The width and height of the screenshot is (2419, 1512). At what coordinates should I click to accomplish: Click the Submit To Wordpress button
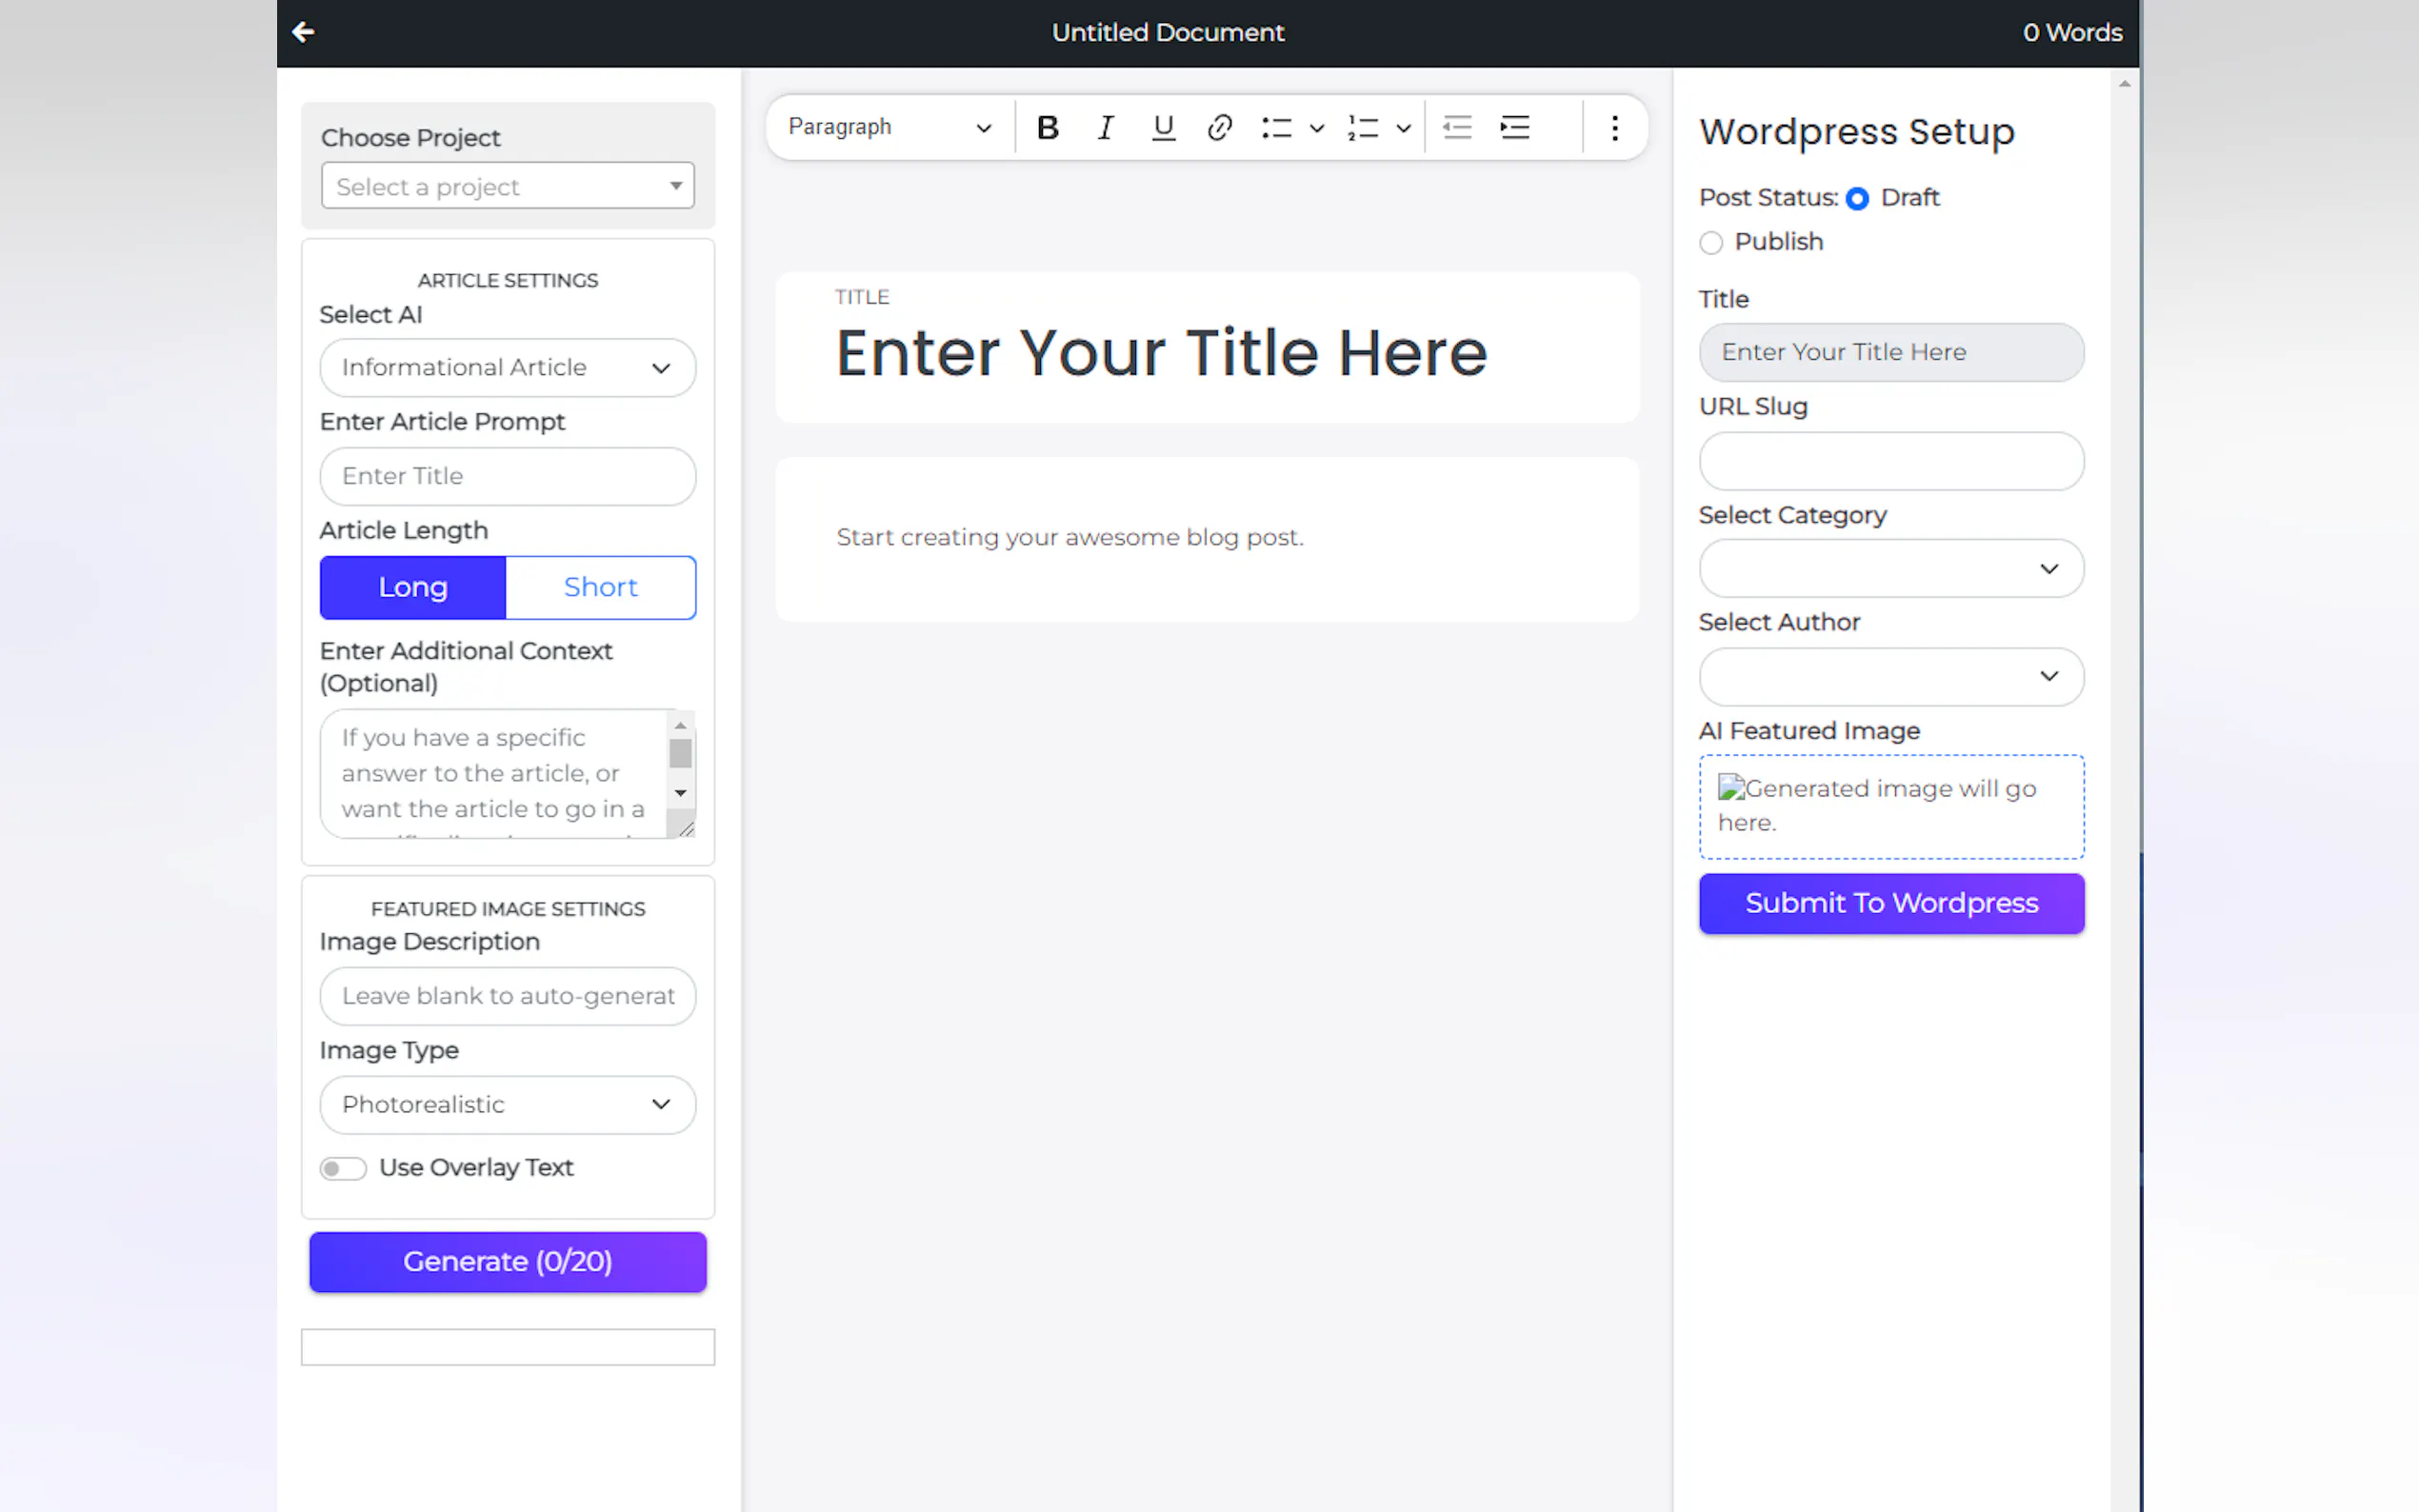pyautogui.click(x=1890, y=903)
